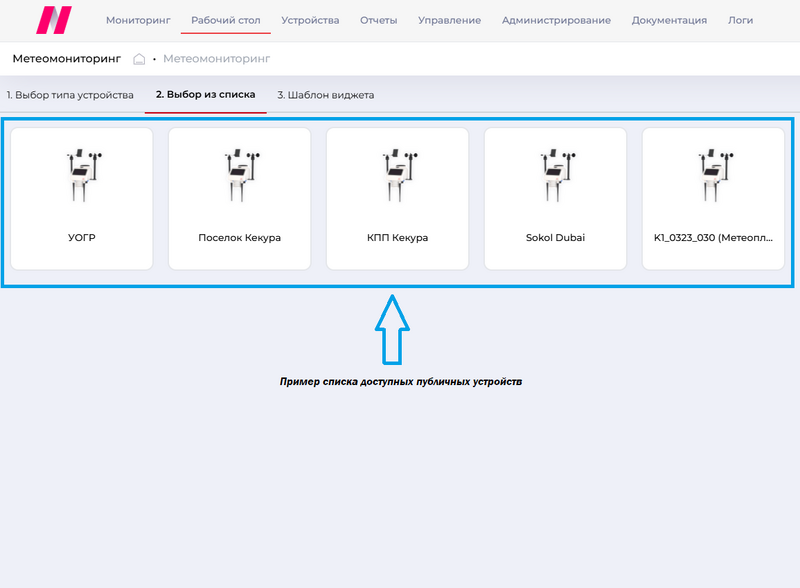800x588 pixels.
Task: Click the home breadcrumb icon
Action: 139,59
